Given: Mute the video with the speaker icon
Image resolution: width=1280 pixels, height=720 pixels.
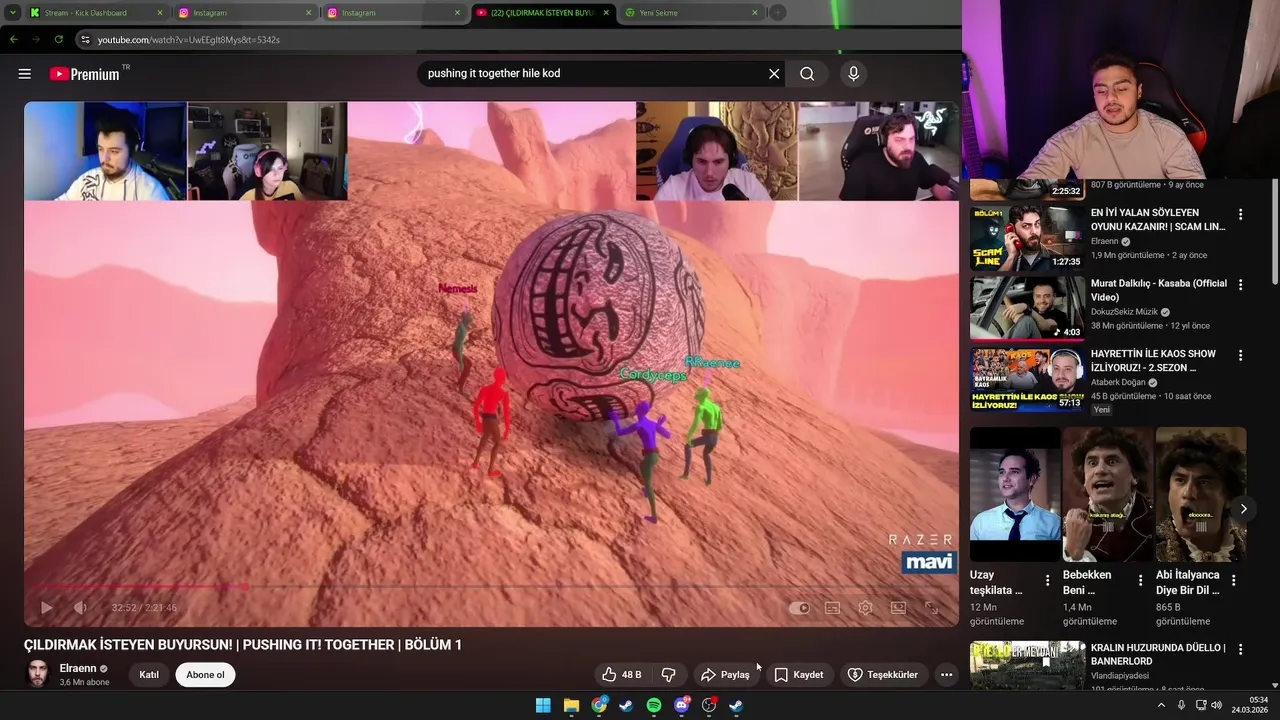Looking at the screenshot, I should click(x=81, y=608).
